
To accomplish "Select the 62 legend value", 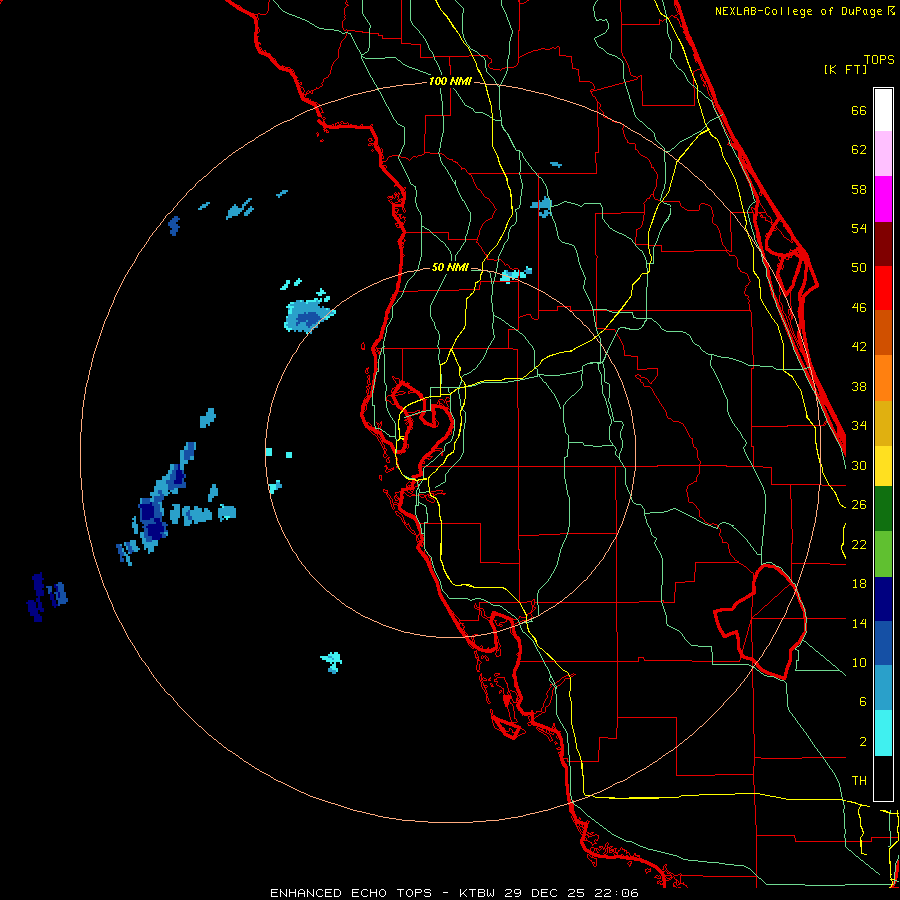I will click(859, 150).
